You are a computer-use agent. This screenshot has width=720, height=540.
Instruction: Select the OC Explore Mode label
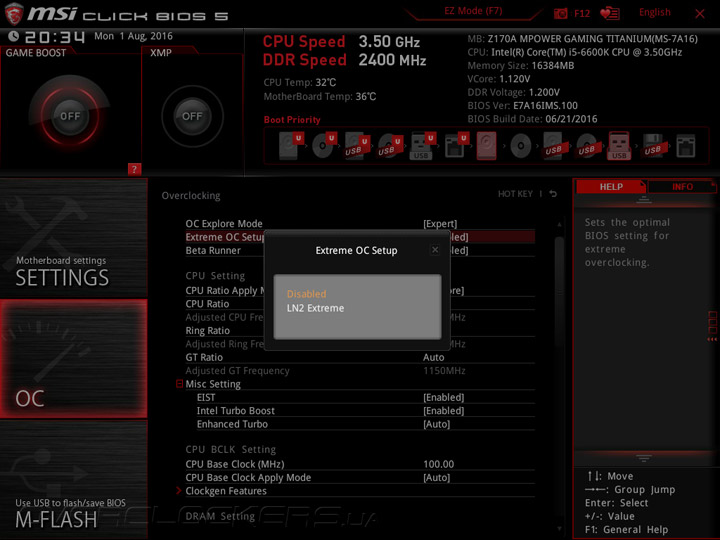pyautogui.click(x=224, y=224)
